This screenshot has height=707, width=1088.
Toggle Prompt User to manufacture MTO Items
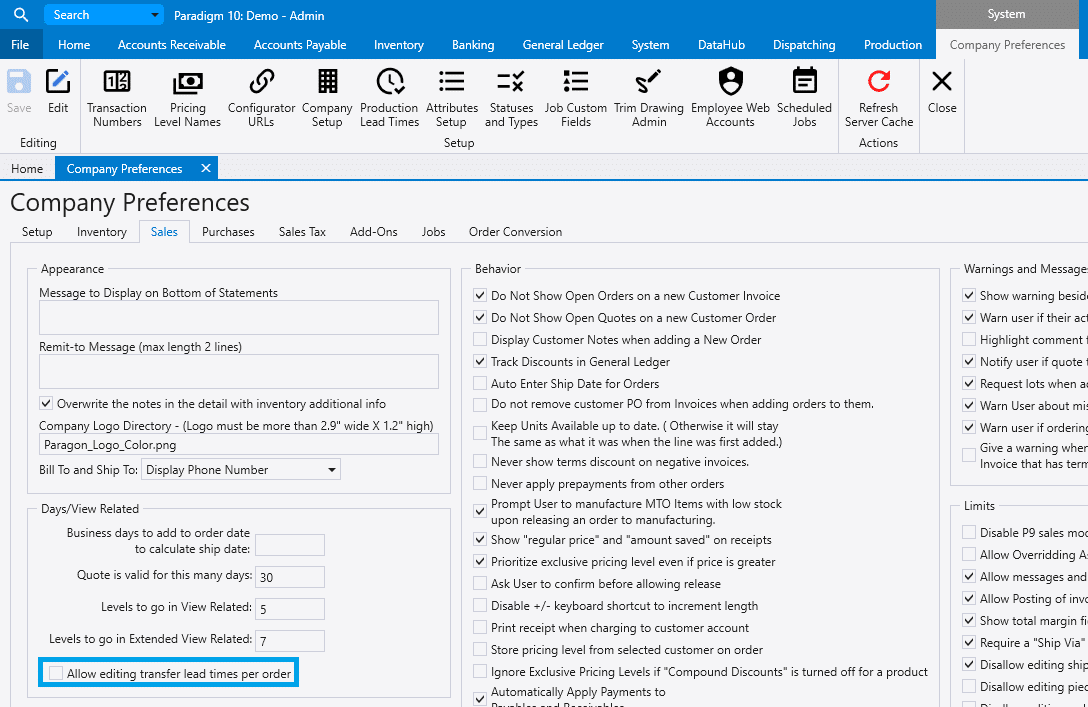(479, 511)
